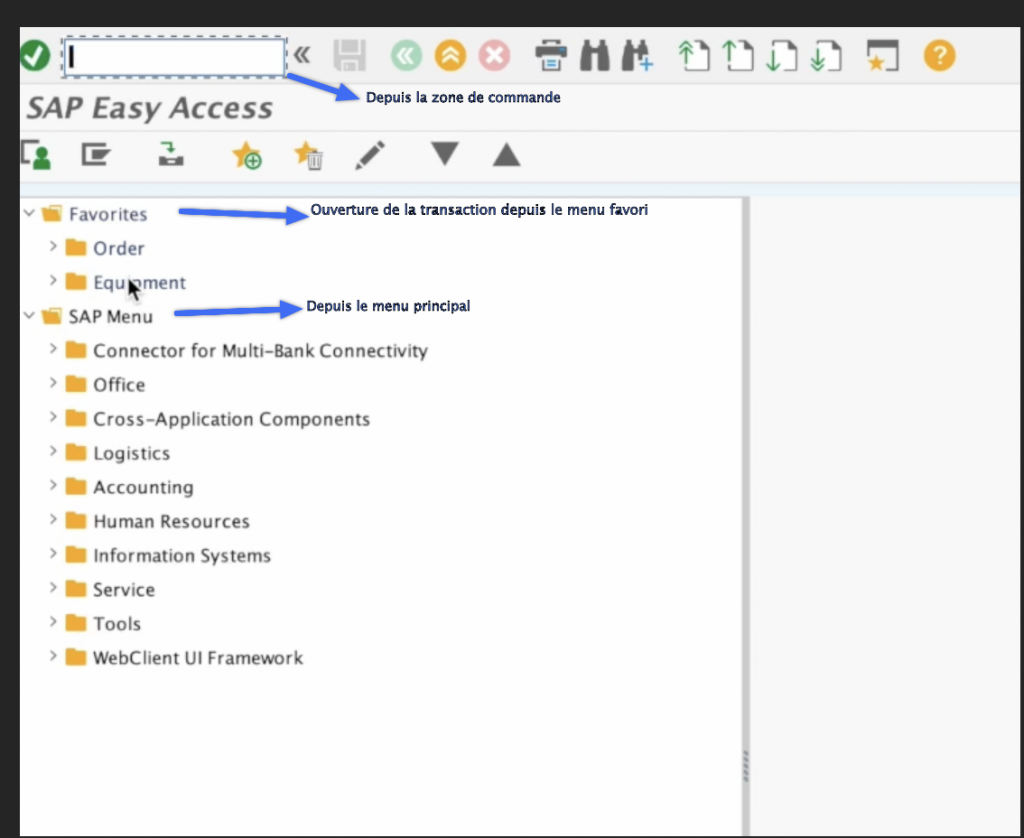This screenshot has height=838, width=1024.
Task: Click Add to Favorites star icon
Action: tap(246, 156)
